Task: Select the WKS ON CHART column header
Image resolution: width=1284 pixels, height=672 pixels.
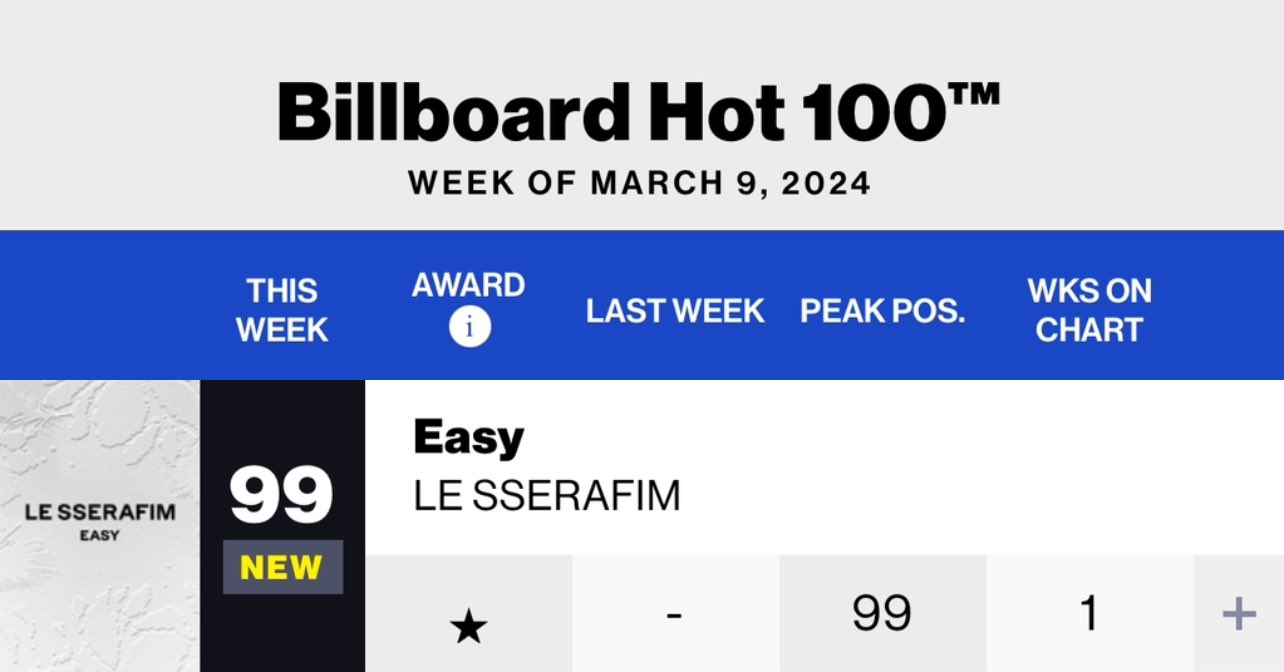Action: pos(1089,310)
